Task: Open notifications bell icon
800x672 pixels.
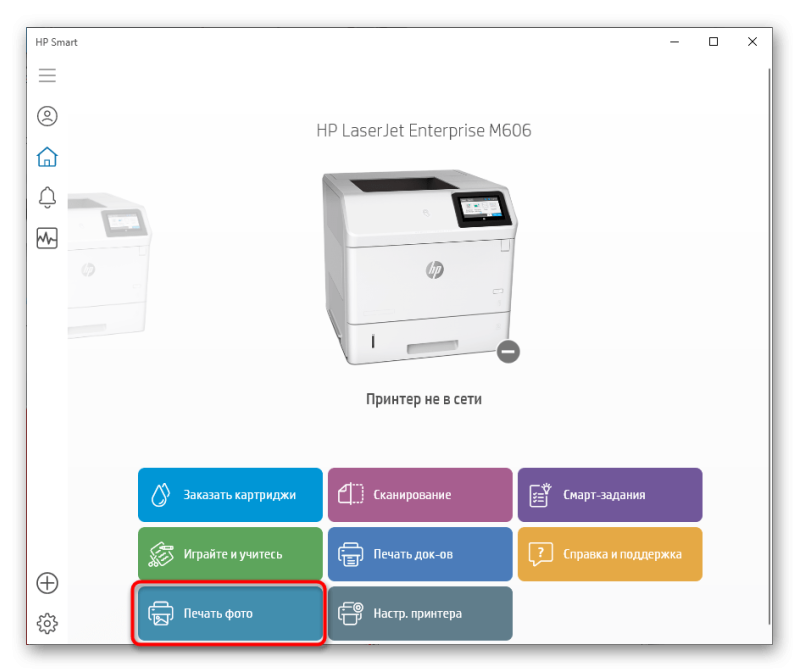Action: [x=47, y=197]
